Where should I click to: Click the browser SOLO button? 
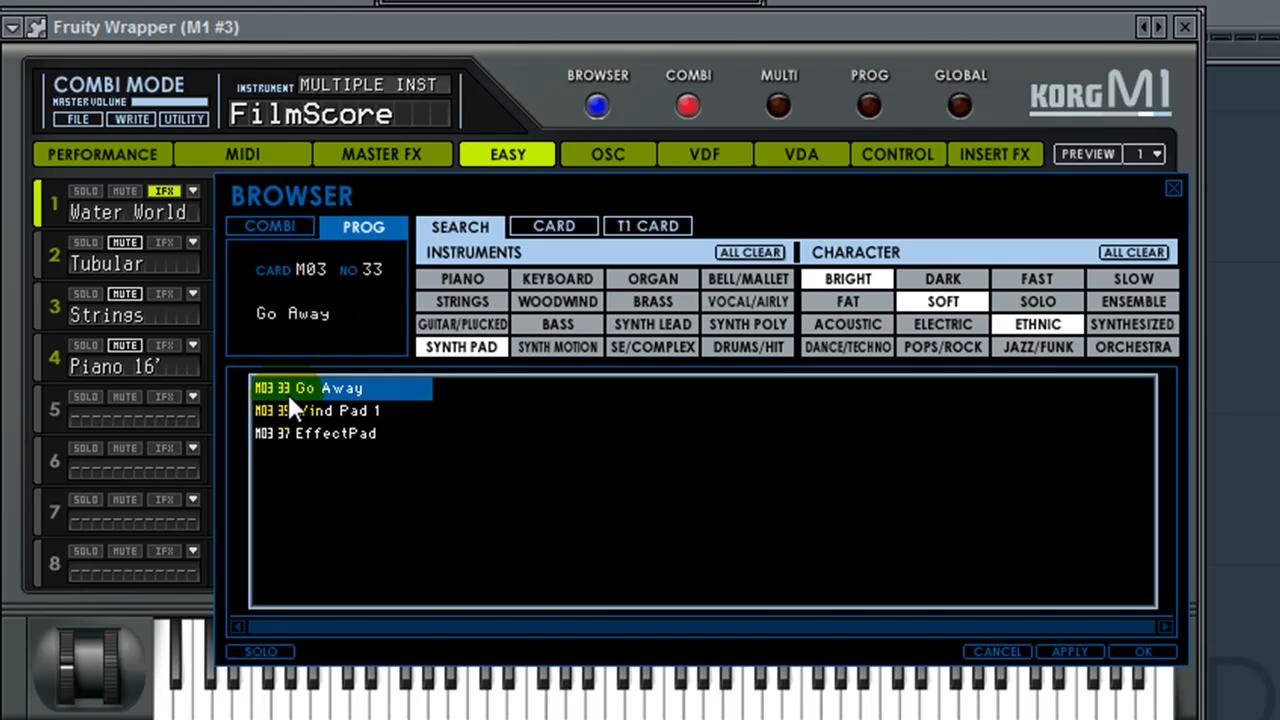pos(261,651)
